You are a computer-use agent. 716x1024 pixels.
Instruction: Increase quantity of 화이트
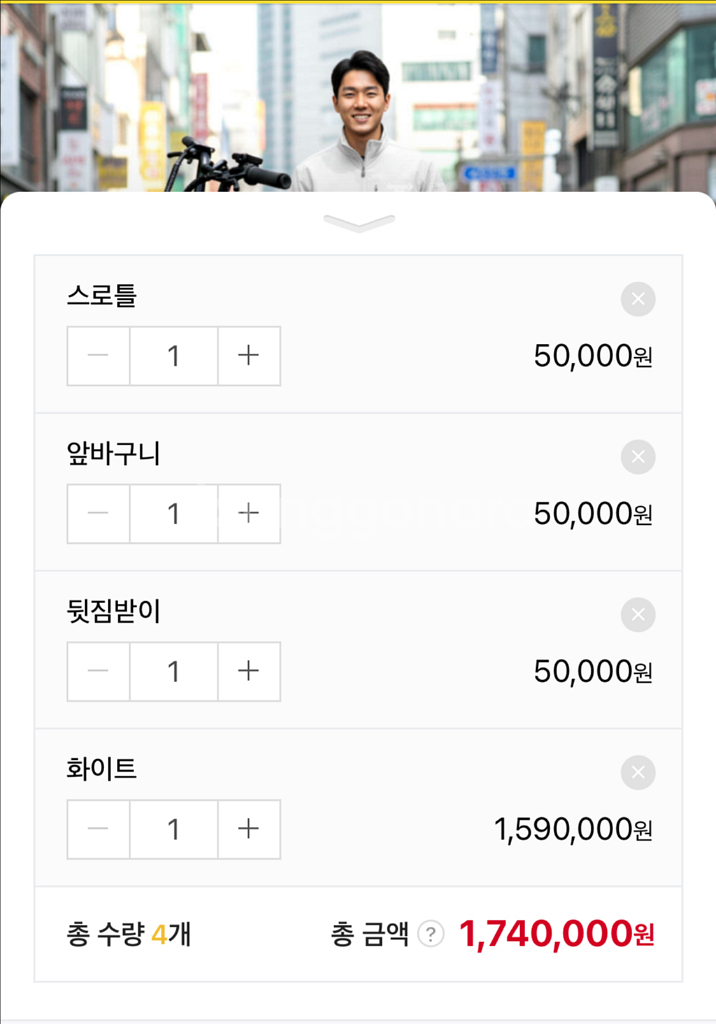247,829
